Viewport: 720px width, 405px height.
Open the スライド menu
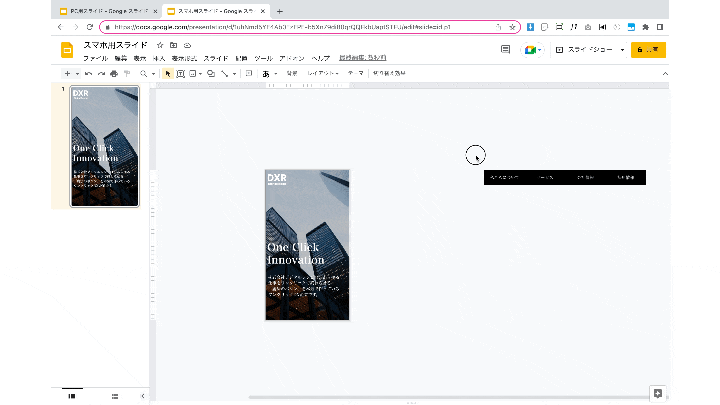pos(215,59)
